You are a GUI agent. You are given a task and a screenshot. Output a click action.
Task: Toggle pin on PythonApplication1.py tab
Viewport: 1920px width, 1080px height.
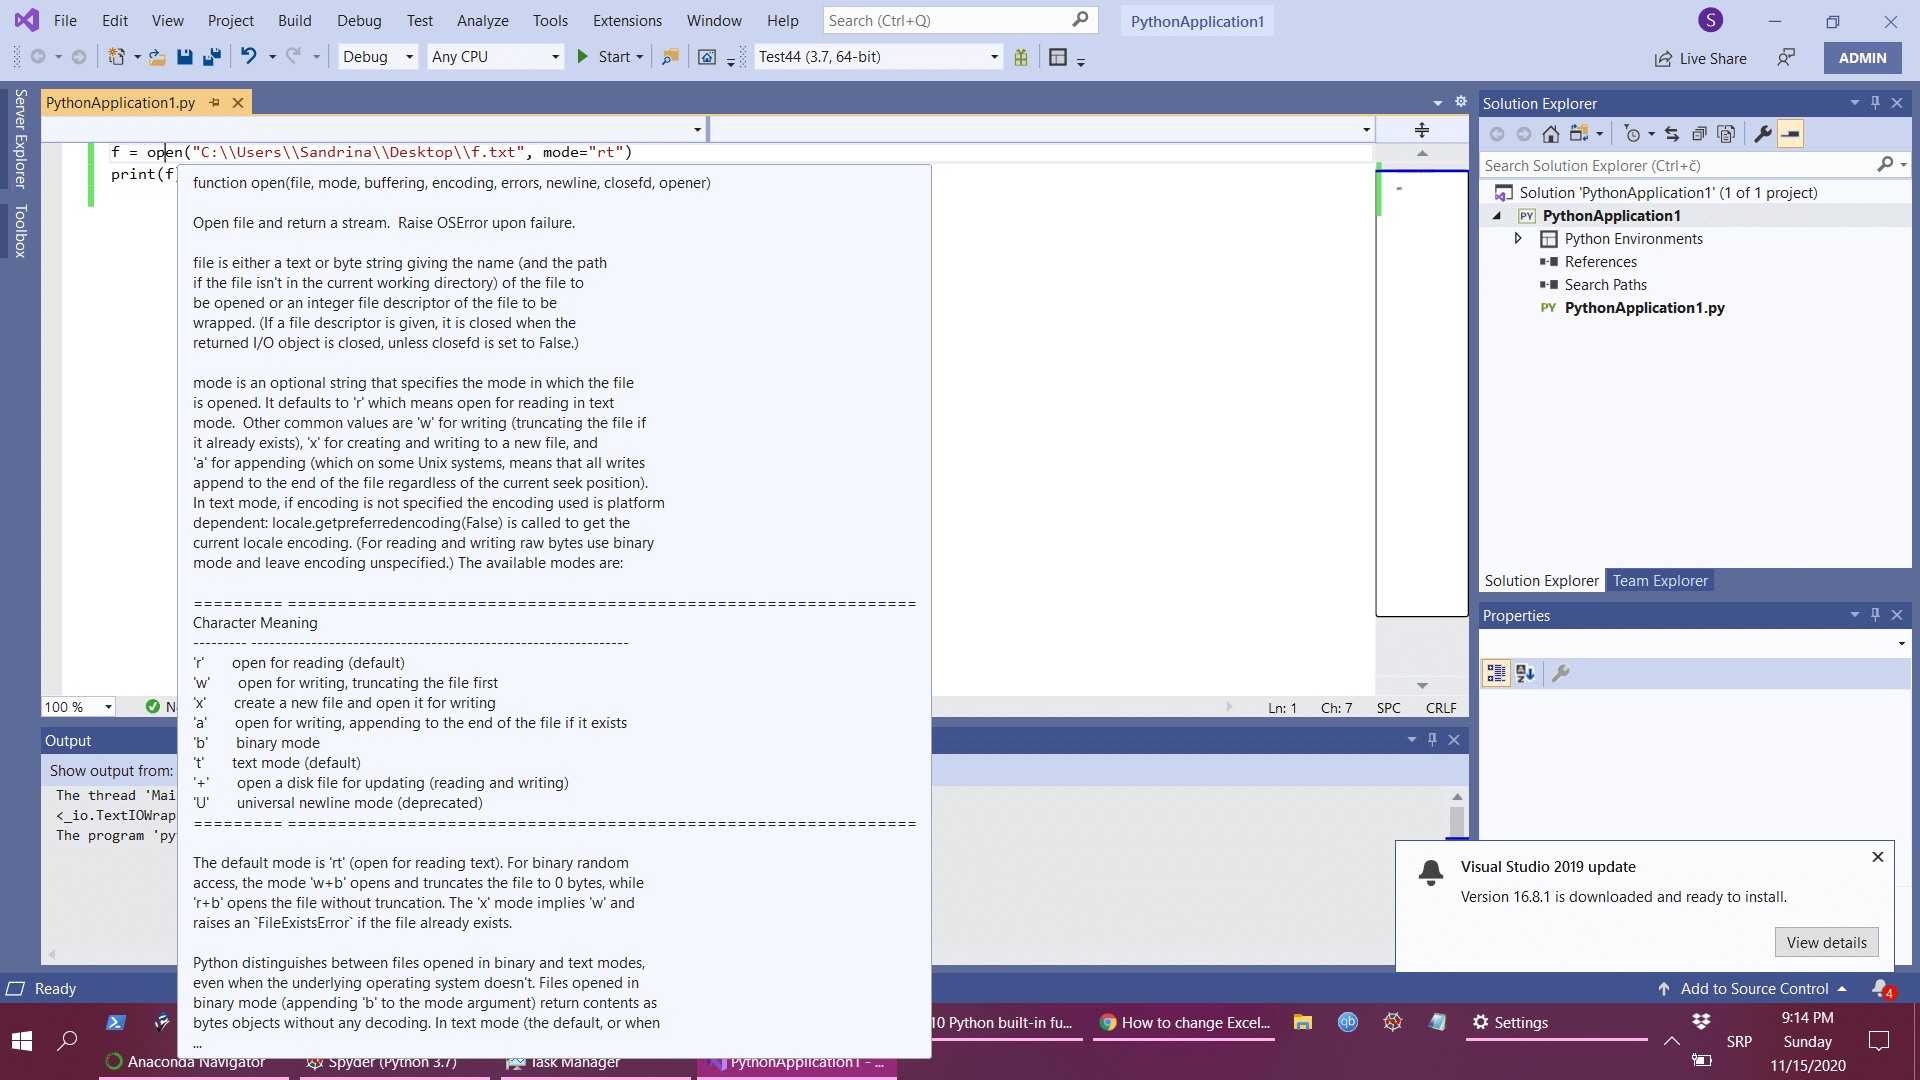tap(214, 103)
